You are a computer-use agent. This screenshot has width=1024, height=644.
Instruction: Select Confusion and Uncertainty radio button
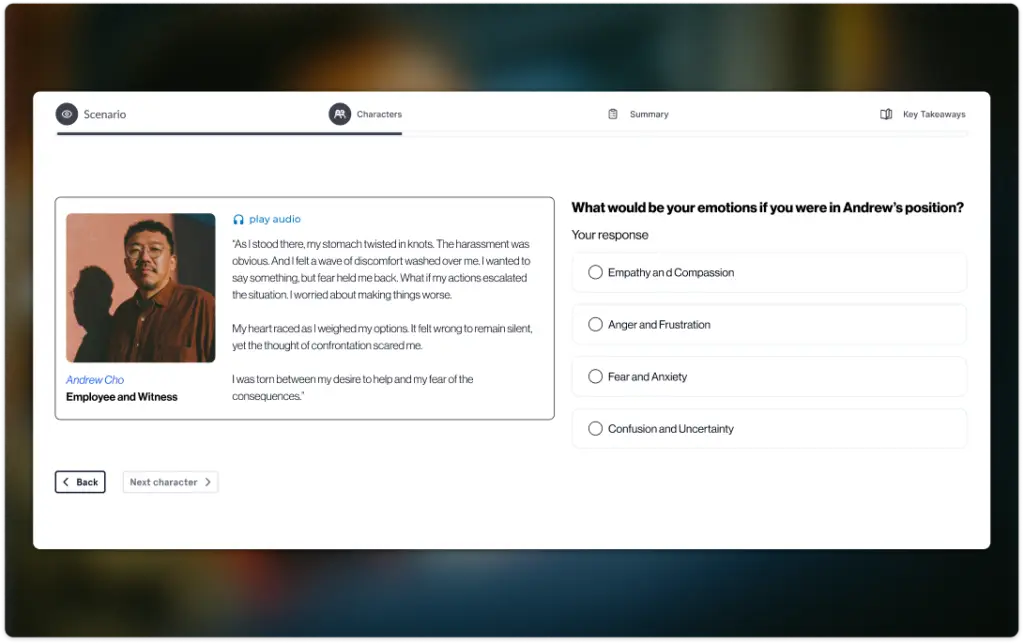[595, 429]
